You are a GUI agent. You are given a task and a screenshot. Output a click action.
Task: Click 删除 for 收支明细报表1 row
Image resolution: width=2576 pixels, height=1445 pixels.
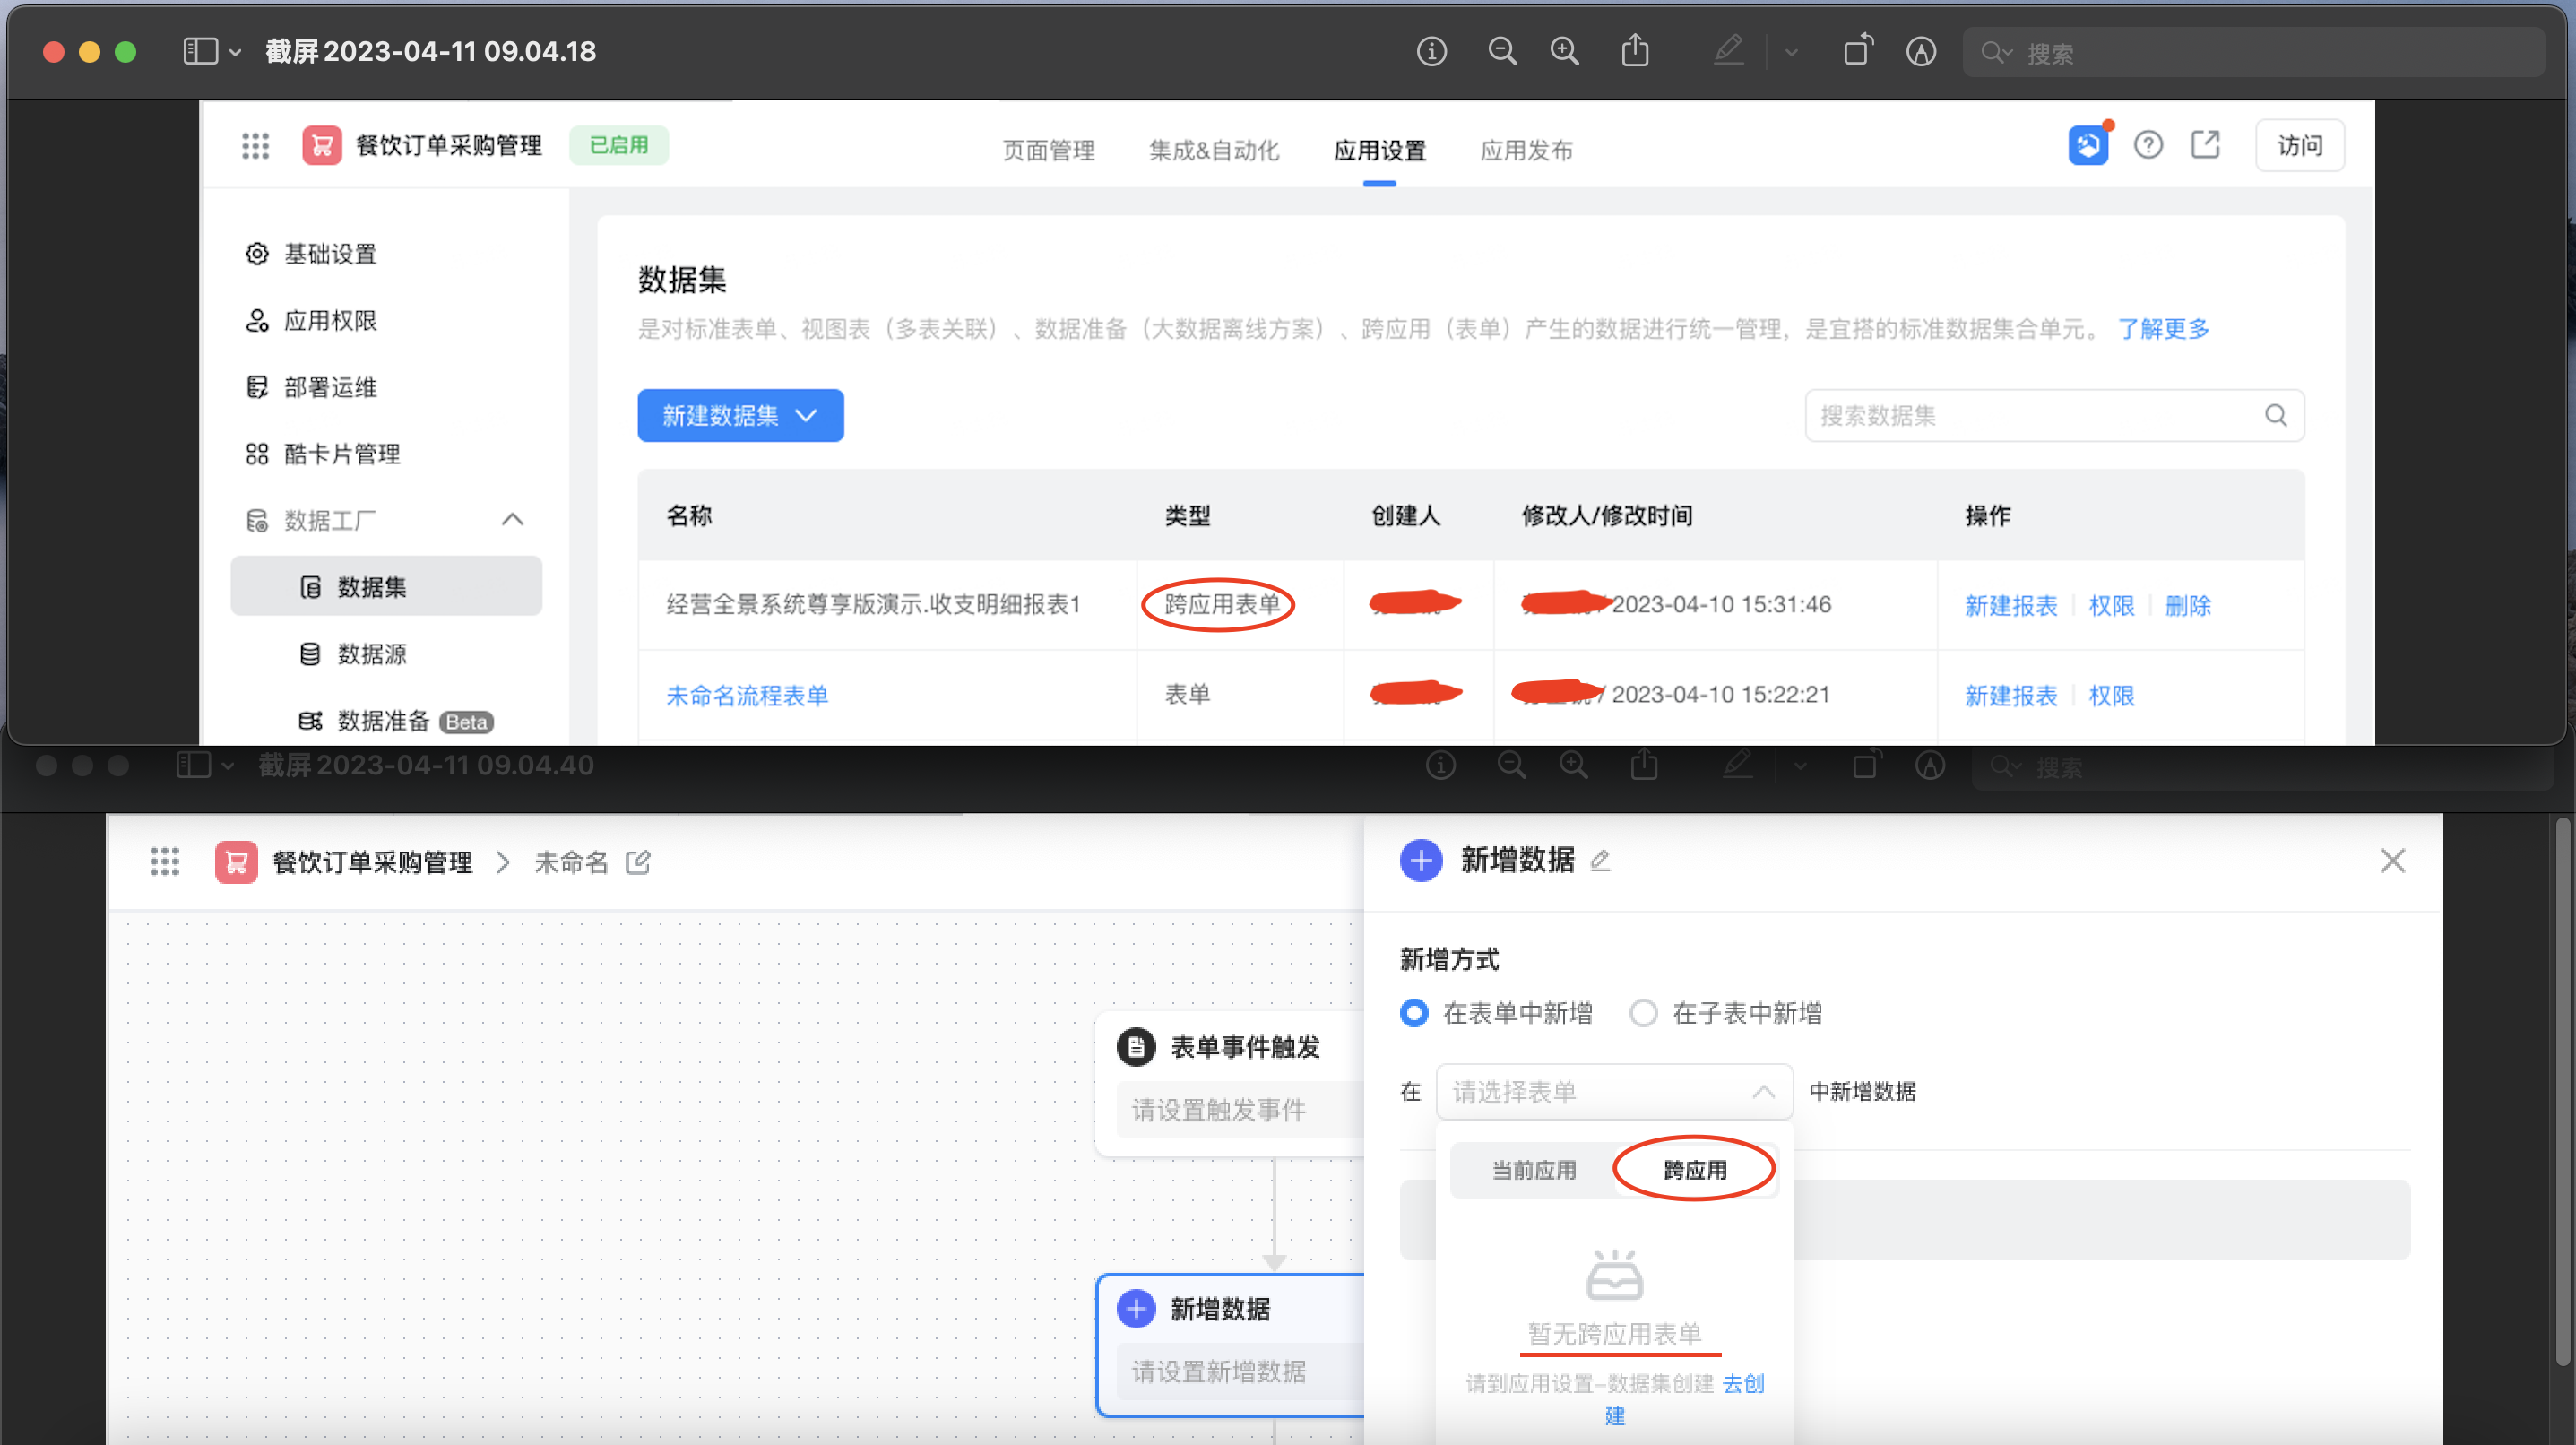2187,605
